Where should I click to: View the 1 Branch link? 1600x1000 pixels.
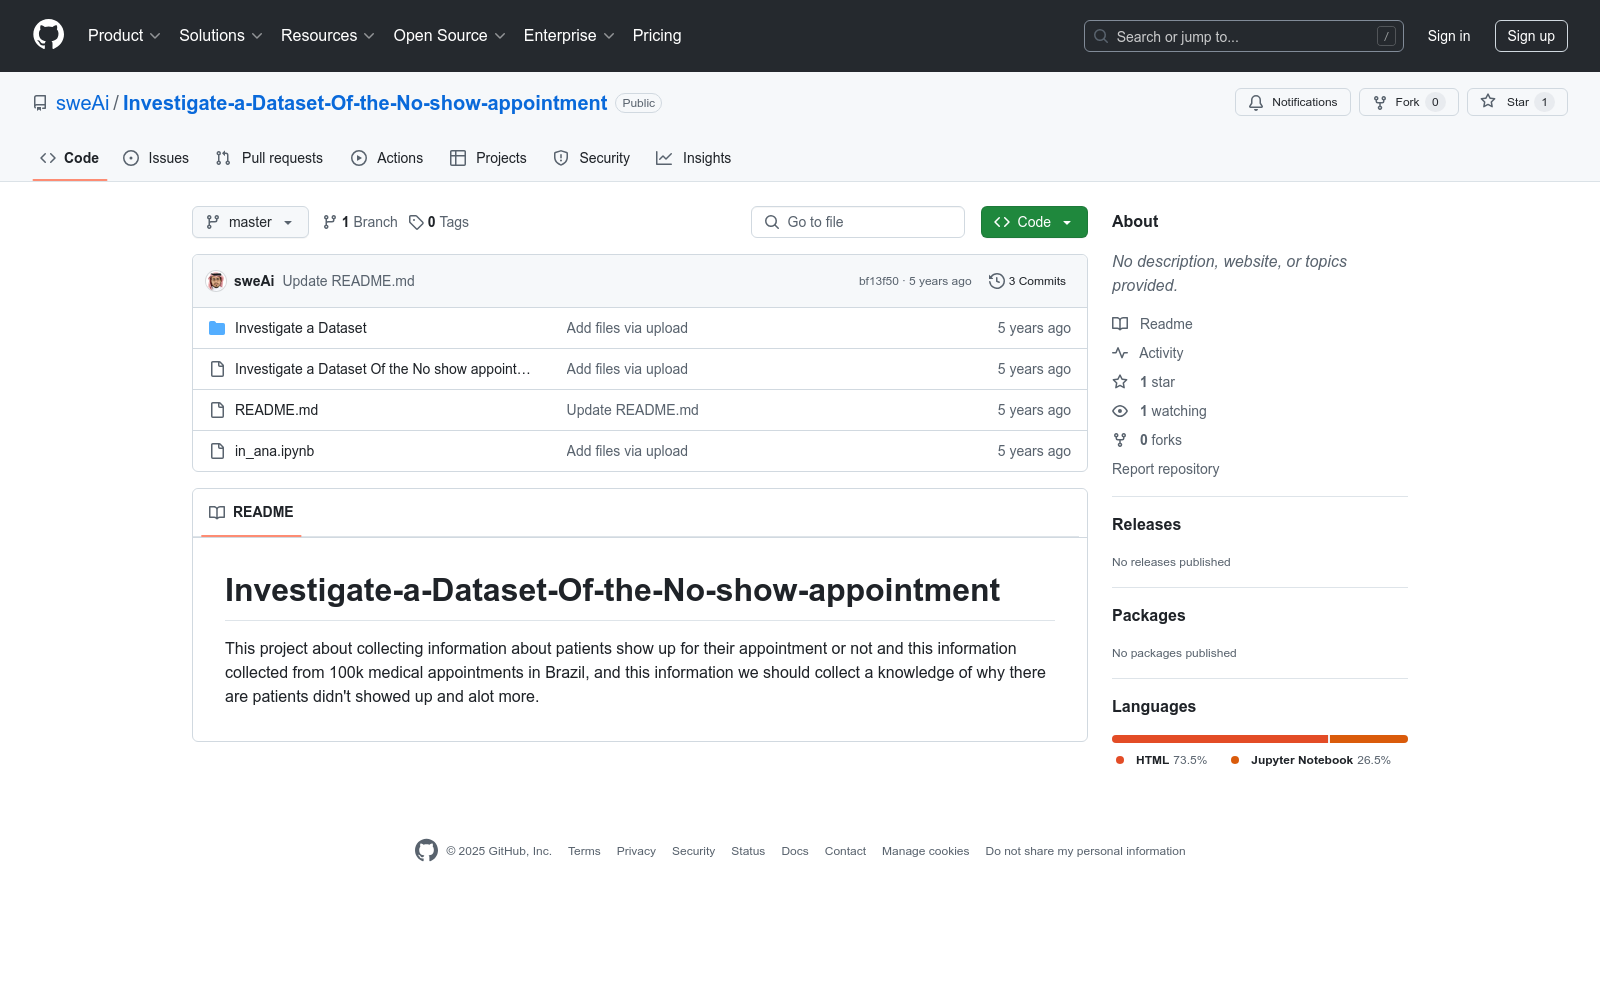coord(360,222)
